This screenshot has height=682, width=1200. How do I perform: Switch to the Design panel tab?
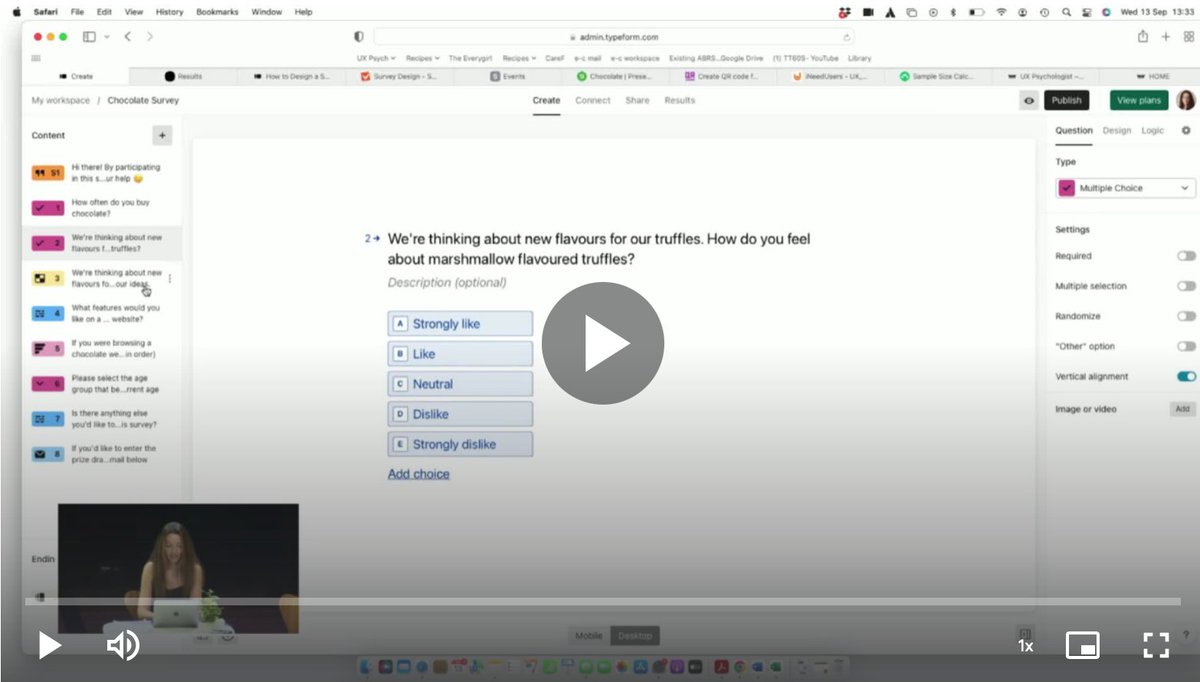[1117, 130]
